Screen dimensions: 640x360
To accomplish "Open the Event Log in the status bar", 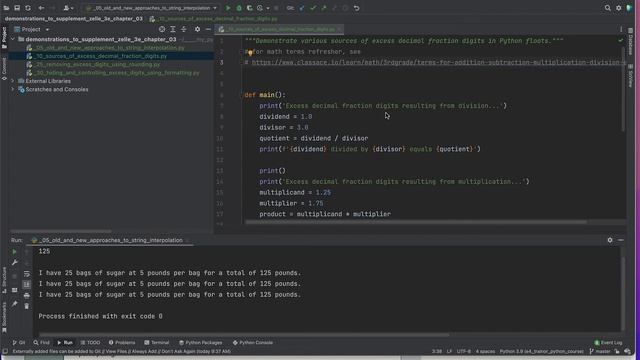I will click(x=608, y=343).
